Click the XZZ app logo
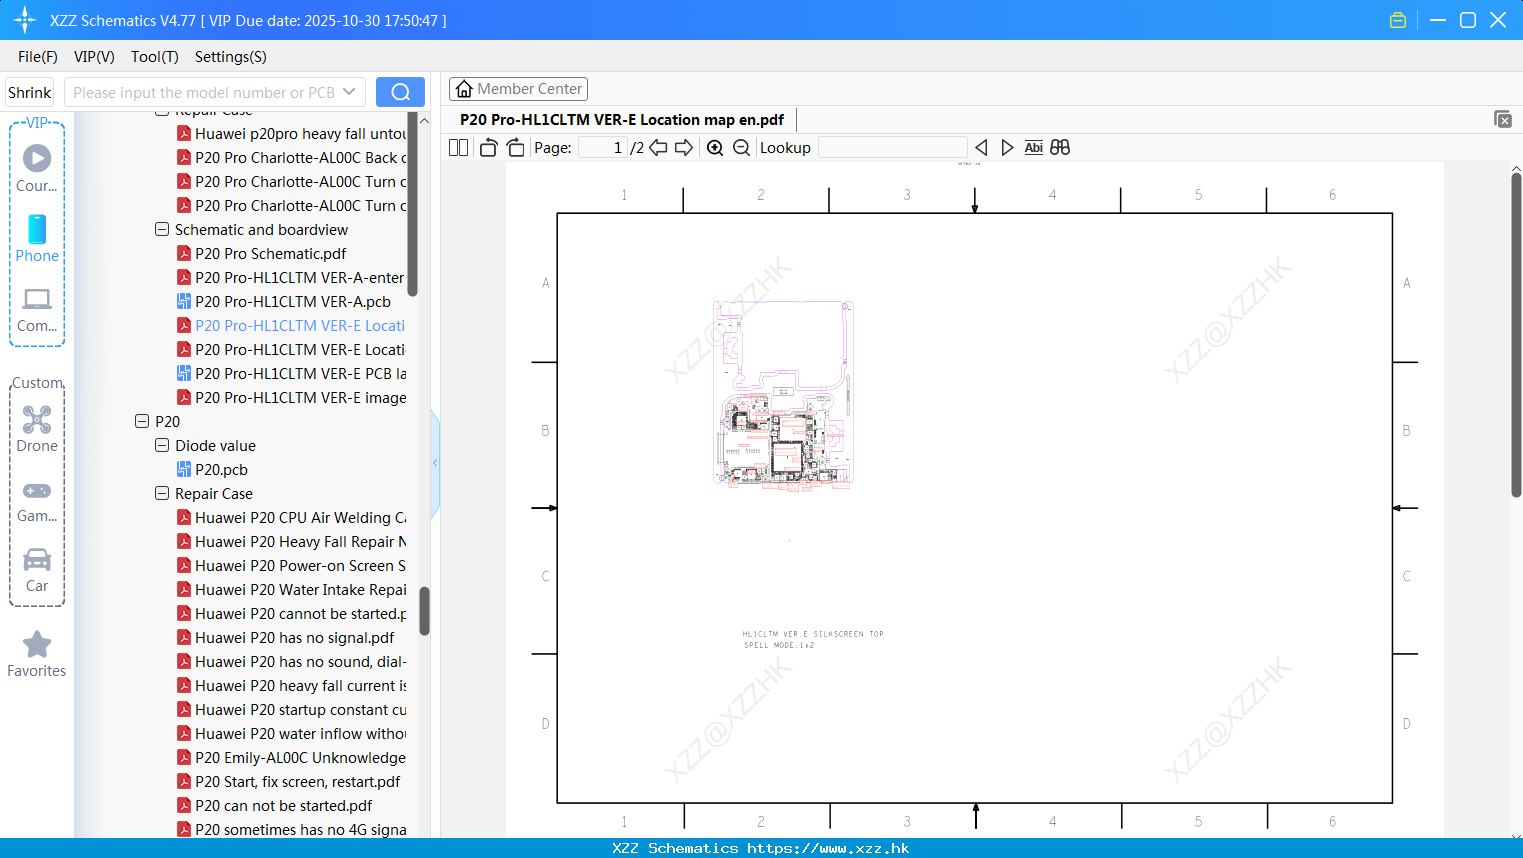Image resolution: width=1523 pixels, height=858 pixels. tap(25, 20)
